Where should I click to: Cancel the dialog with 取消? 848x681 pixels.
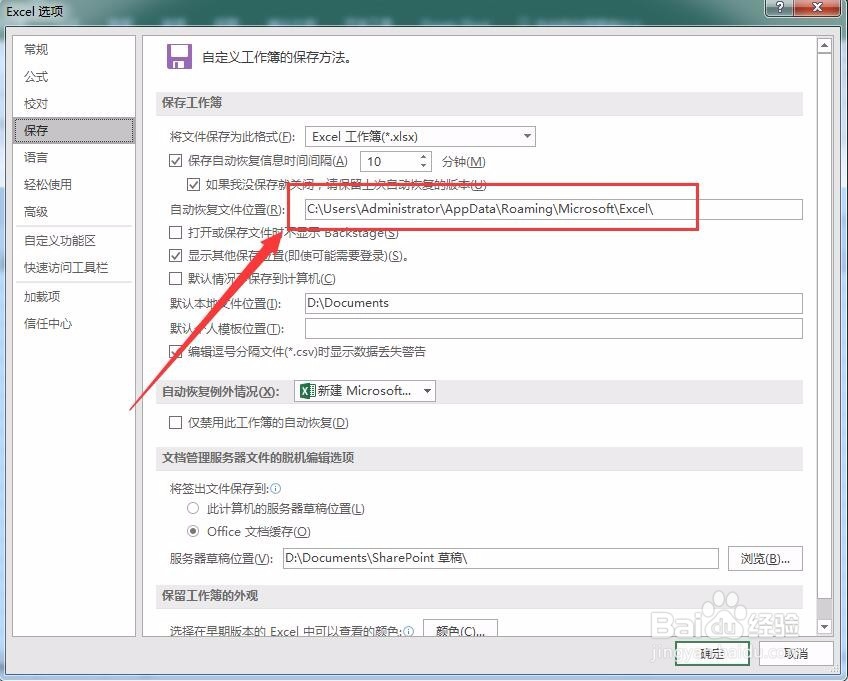(796, 653)
